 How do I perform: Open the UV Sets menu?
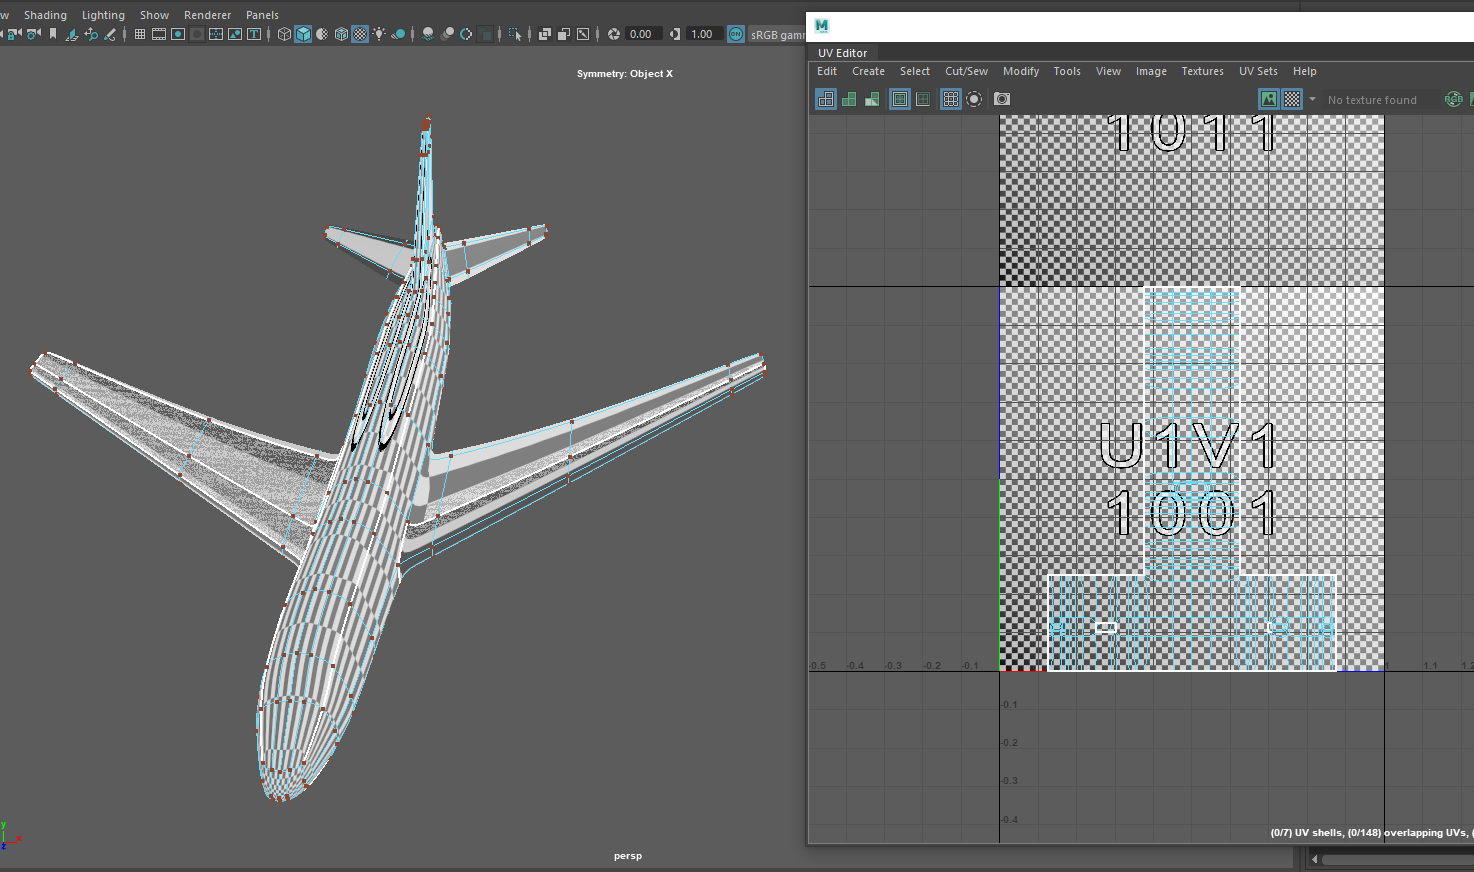click(x=1258, y=71)
